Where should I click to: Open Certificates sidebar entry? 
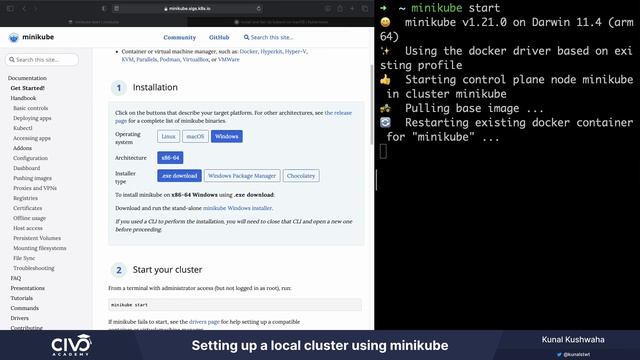click(28, 208)
